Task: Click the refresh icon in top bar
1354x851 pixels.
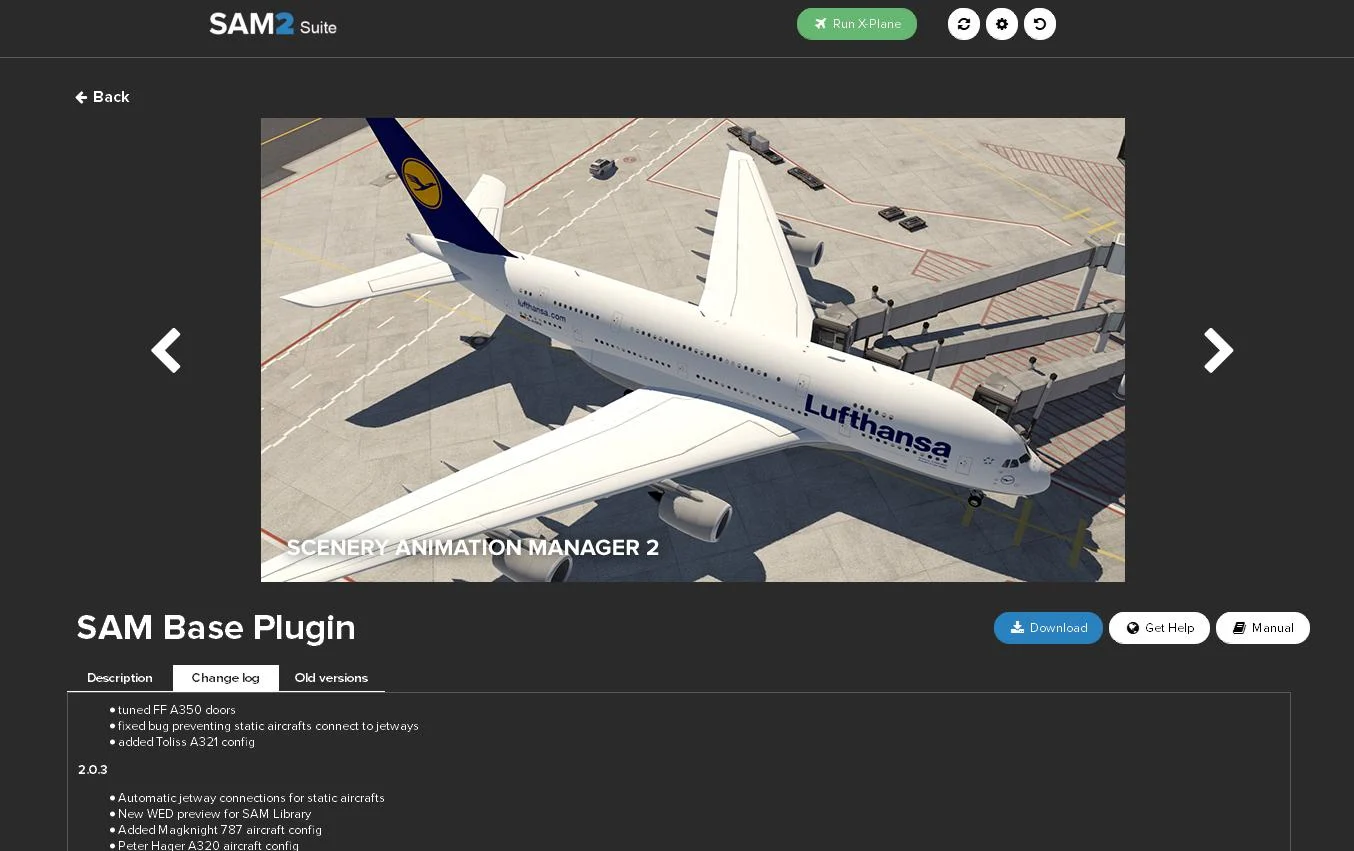Action: click(x=964, y=24)
